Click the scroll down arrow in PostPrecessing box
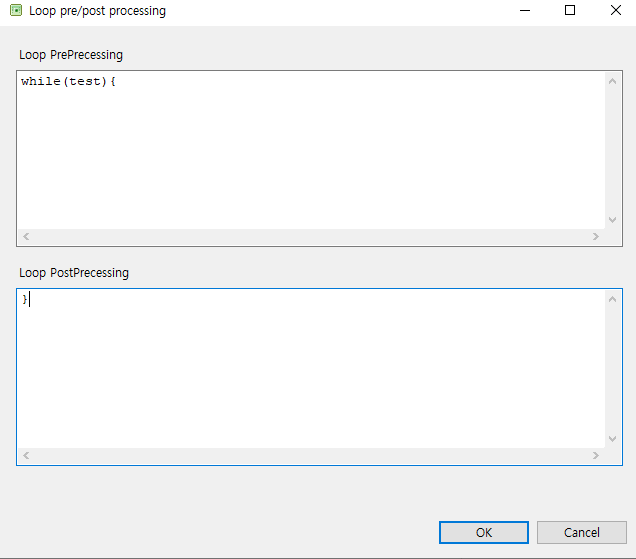 point(613,438)
